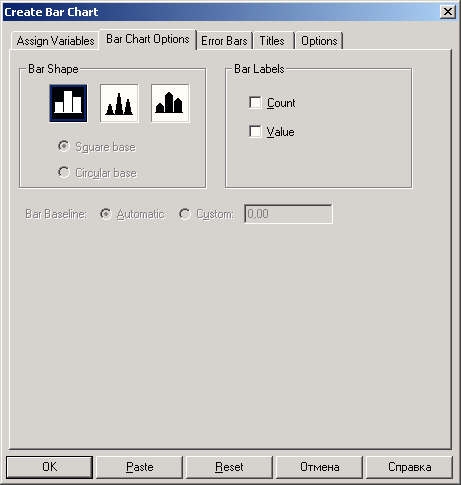This screenshot has height=485, width=461.
Task: Toggle the Value bar label checkbox
Action: [x=255, y=131]
